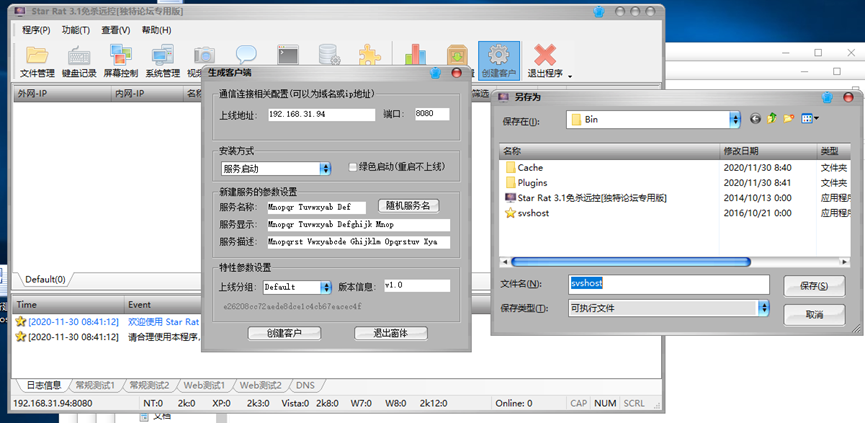The height and width of the screenshot is (423, 865).
Task: Open the 功能(T) menu
Action: (76, 30)
